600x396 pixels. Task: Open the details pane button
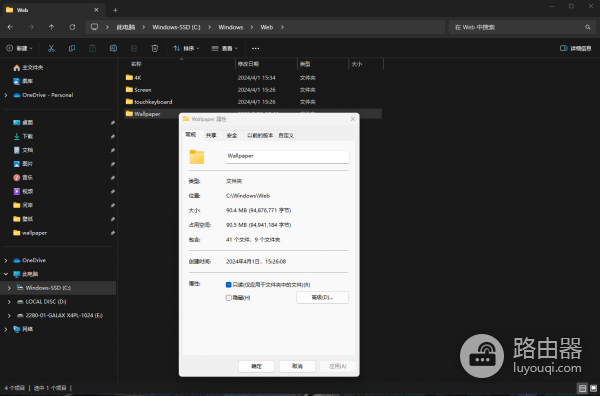point(576,48)
